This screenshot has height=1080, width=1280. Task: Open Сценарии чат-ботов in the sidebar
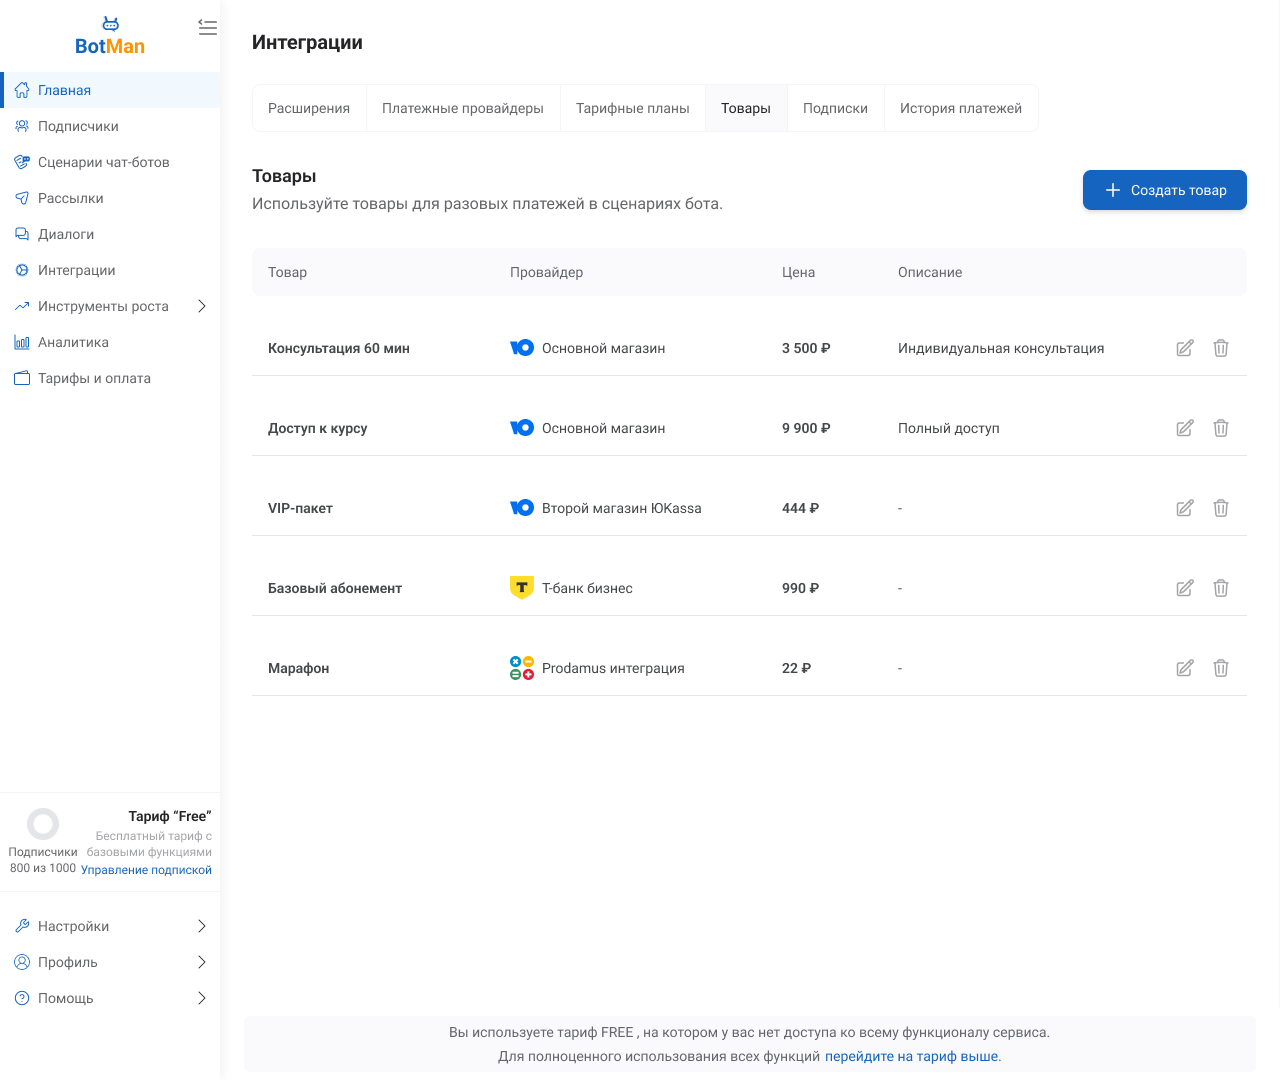point(103,162)
